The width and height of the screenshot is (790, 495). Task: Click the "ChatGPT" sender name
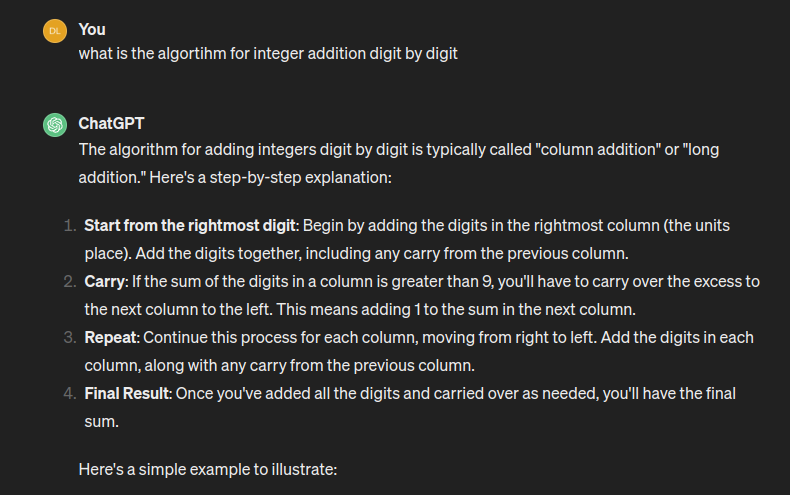111,124
